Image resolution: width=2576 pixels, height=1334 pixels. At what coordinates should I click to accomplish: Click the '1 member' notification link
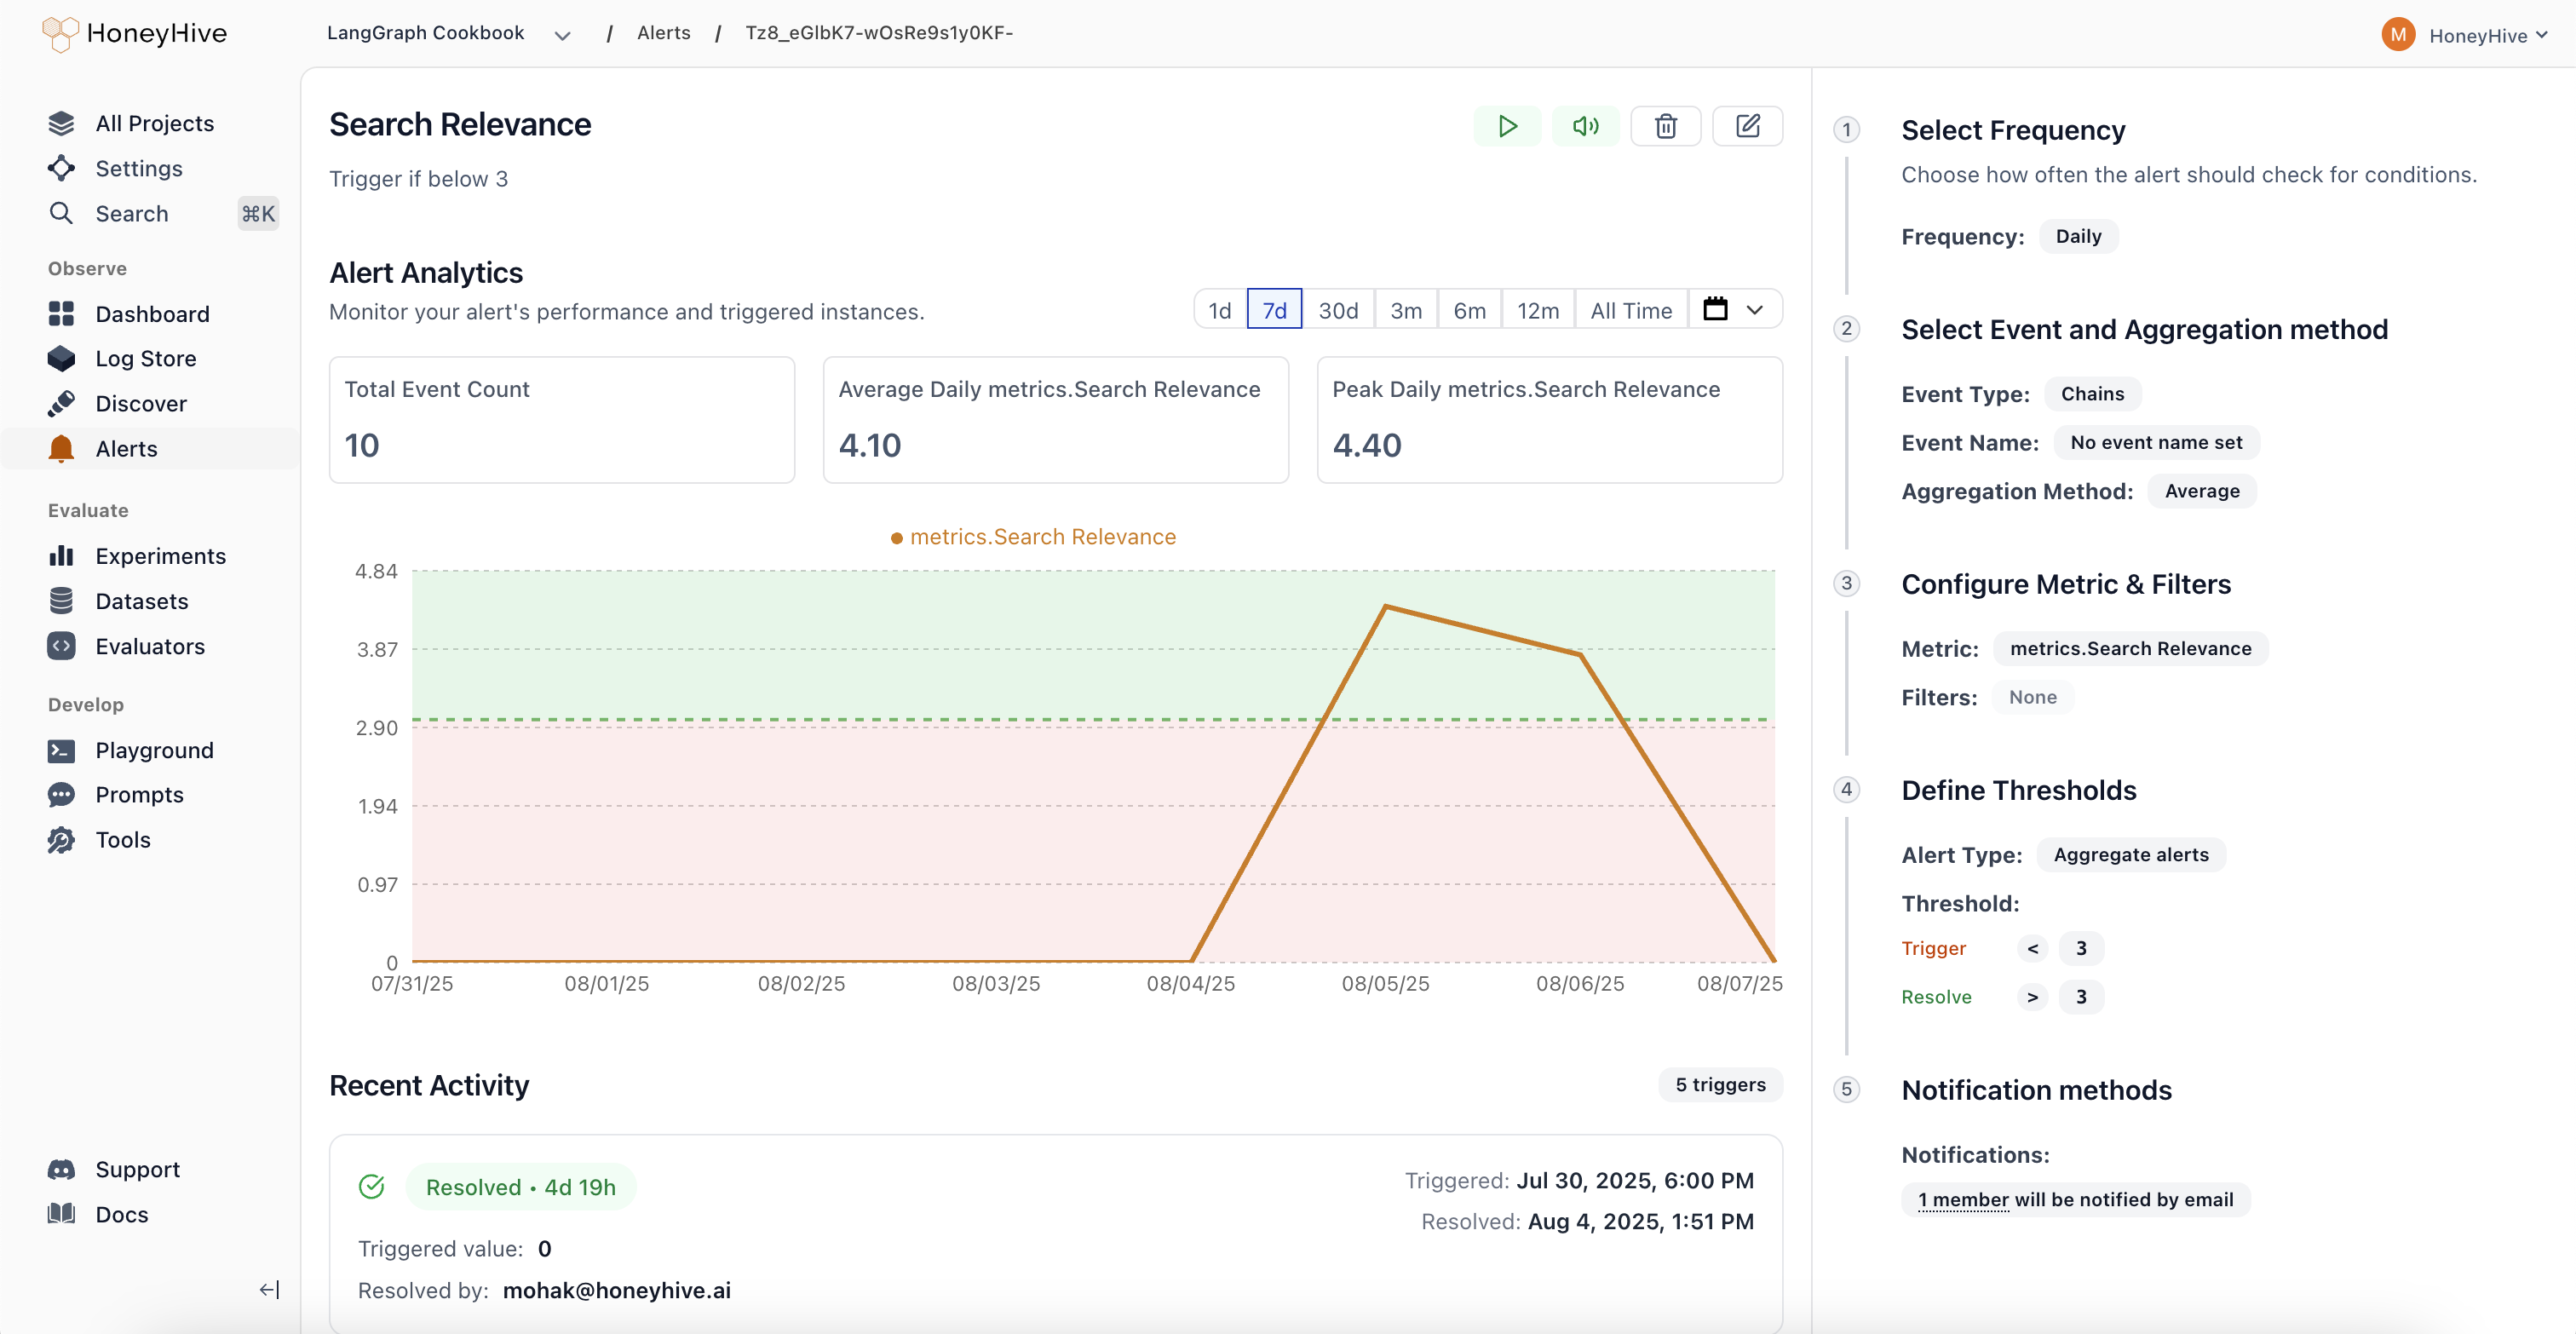click(x=1963, y=1199)
